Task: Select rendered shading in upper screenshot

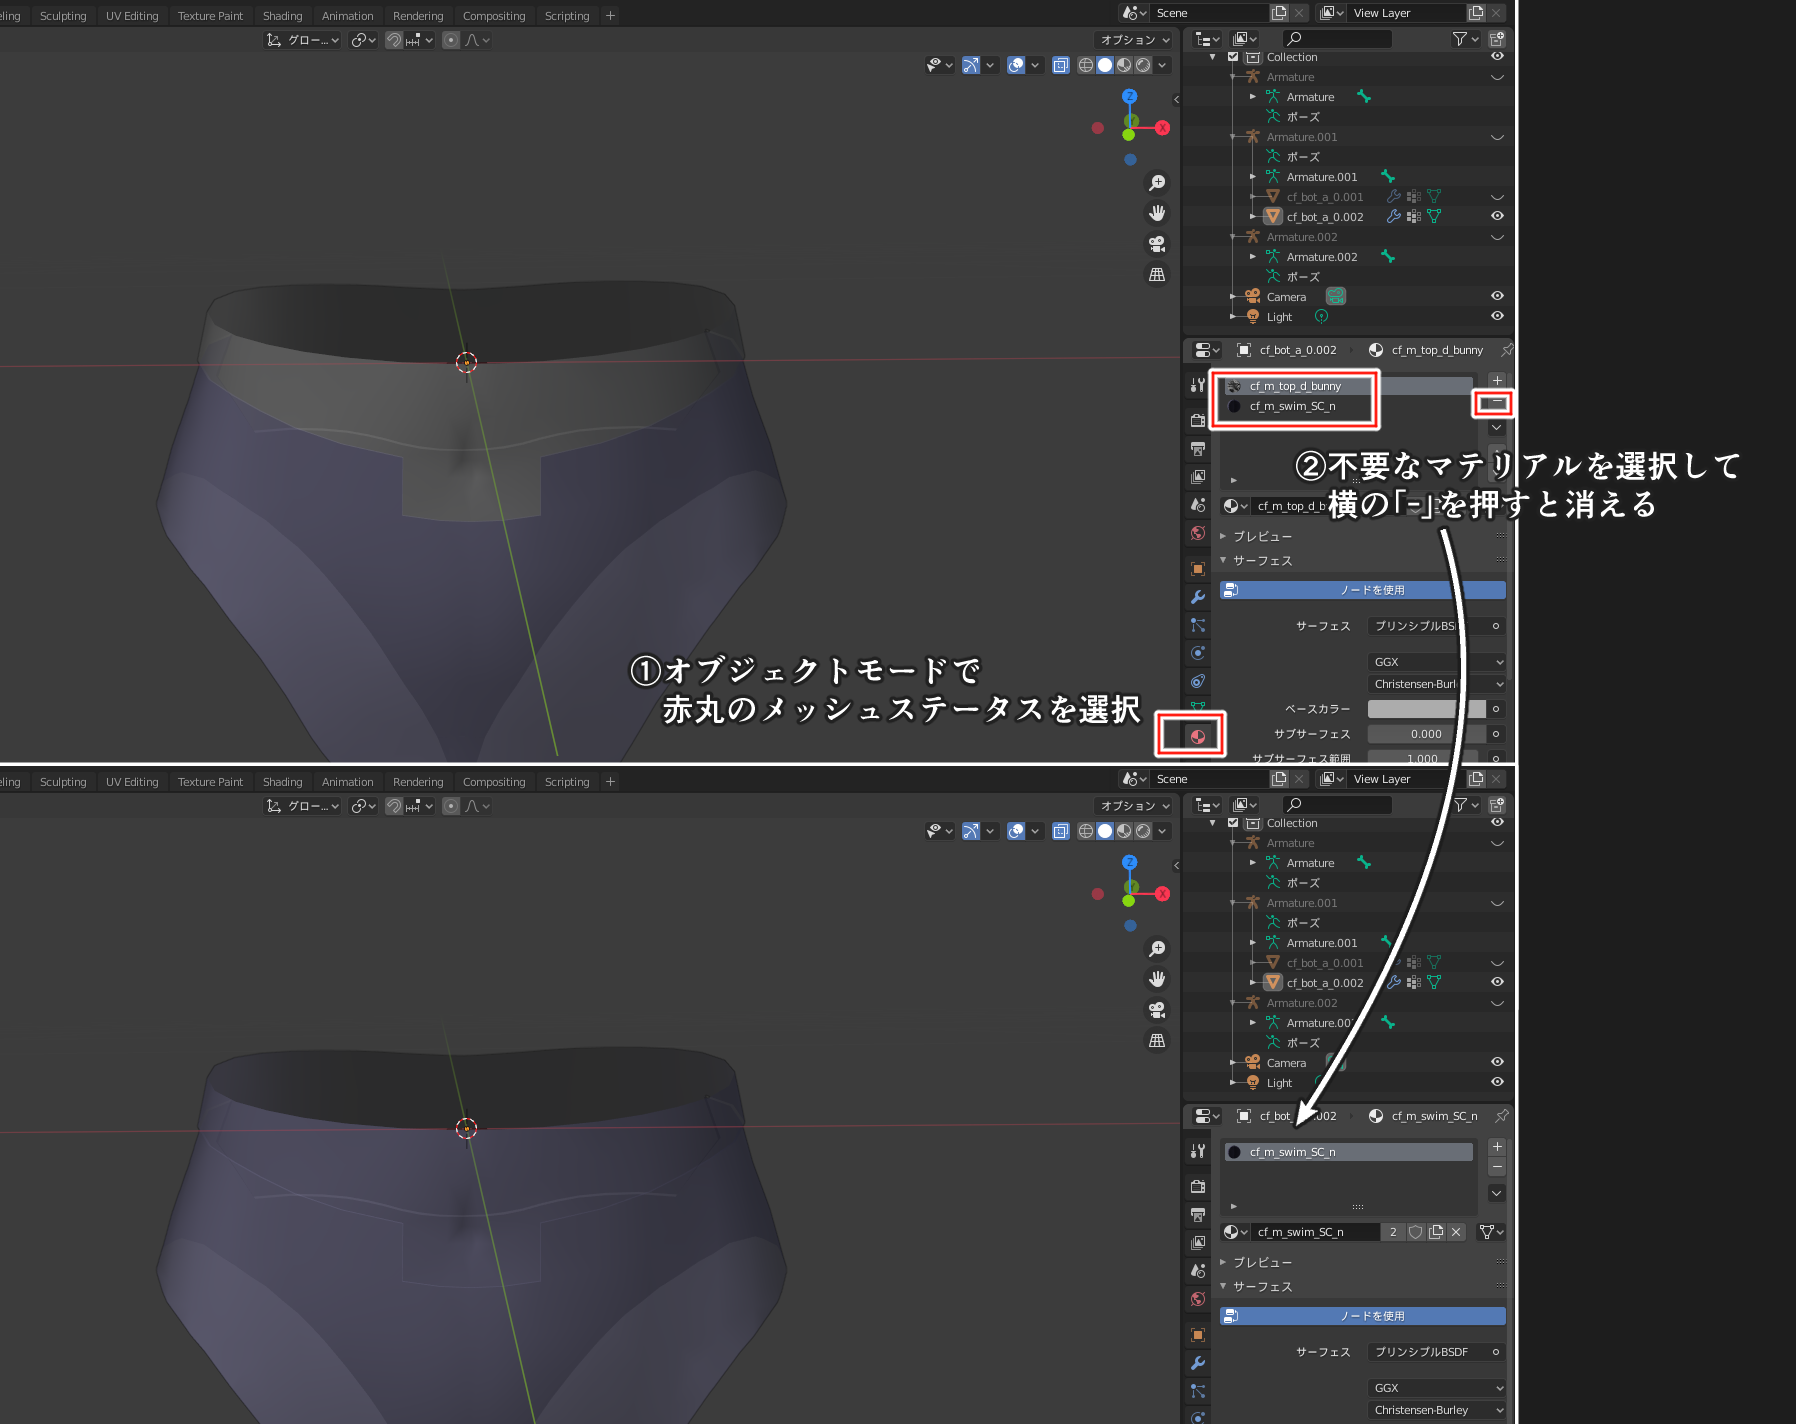Action: click(x=1143, y=65)
